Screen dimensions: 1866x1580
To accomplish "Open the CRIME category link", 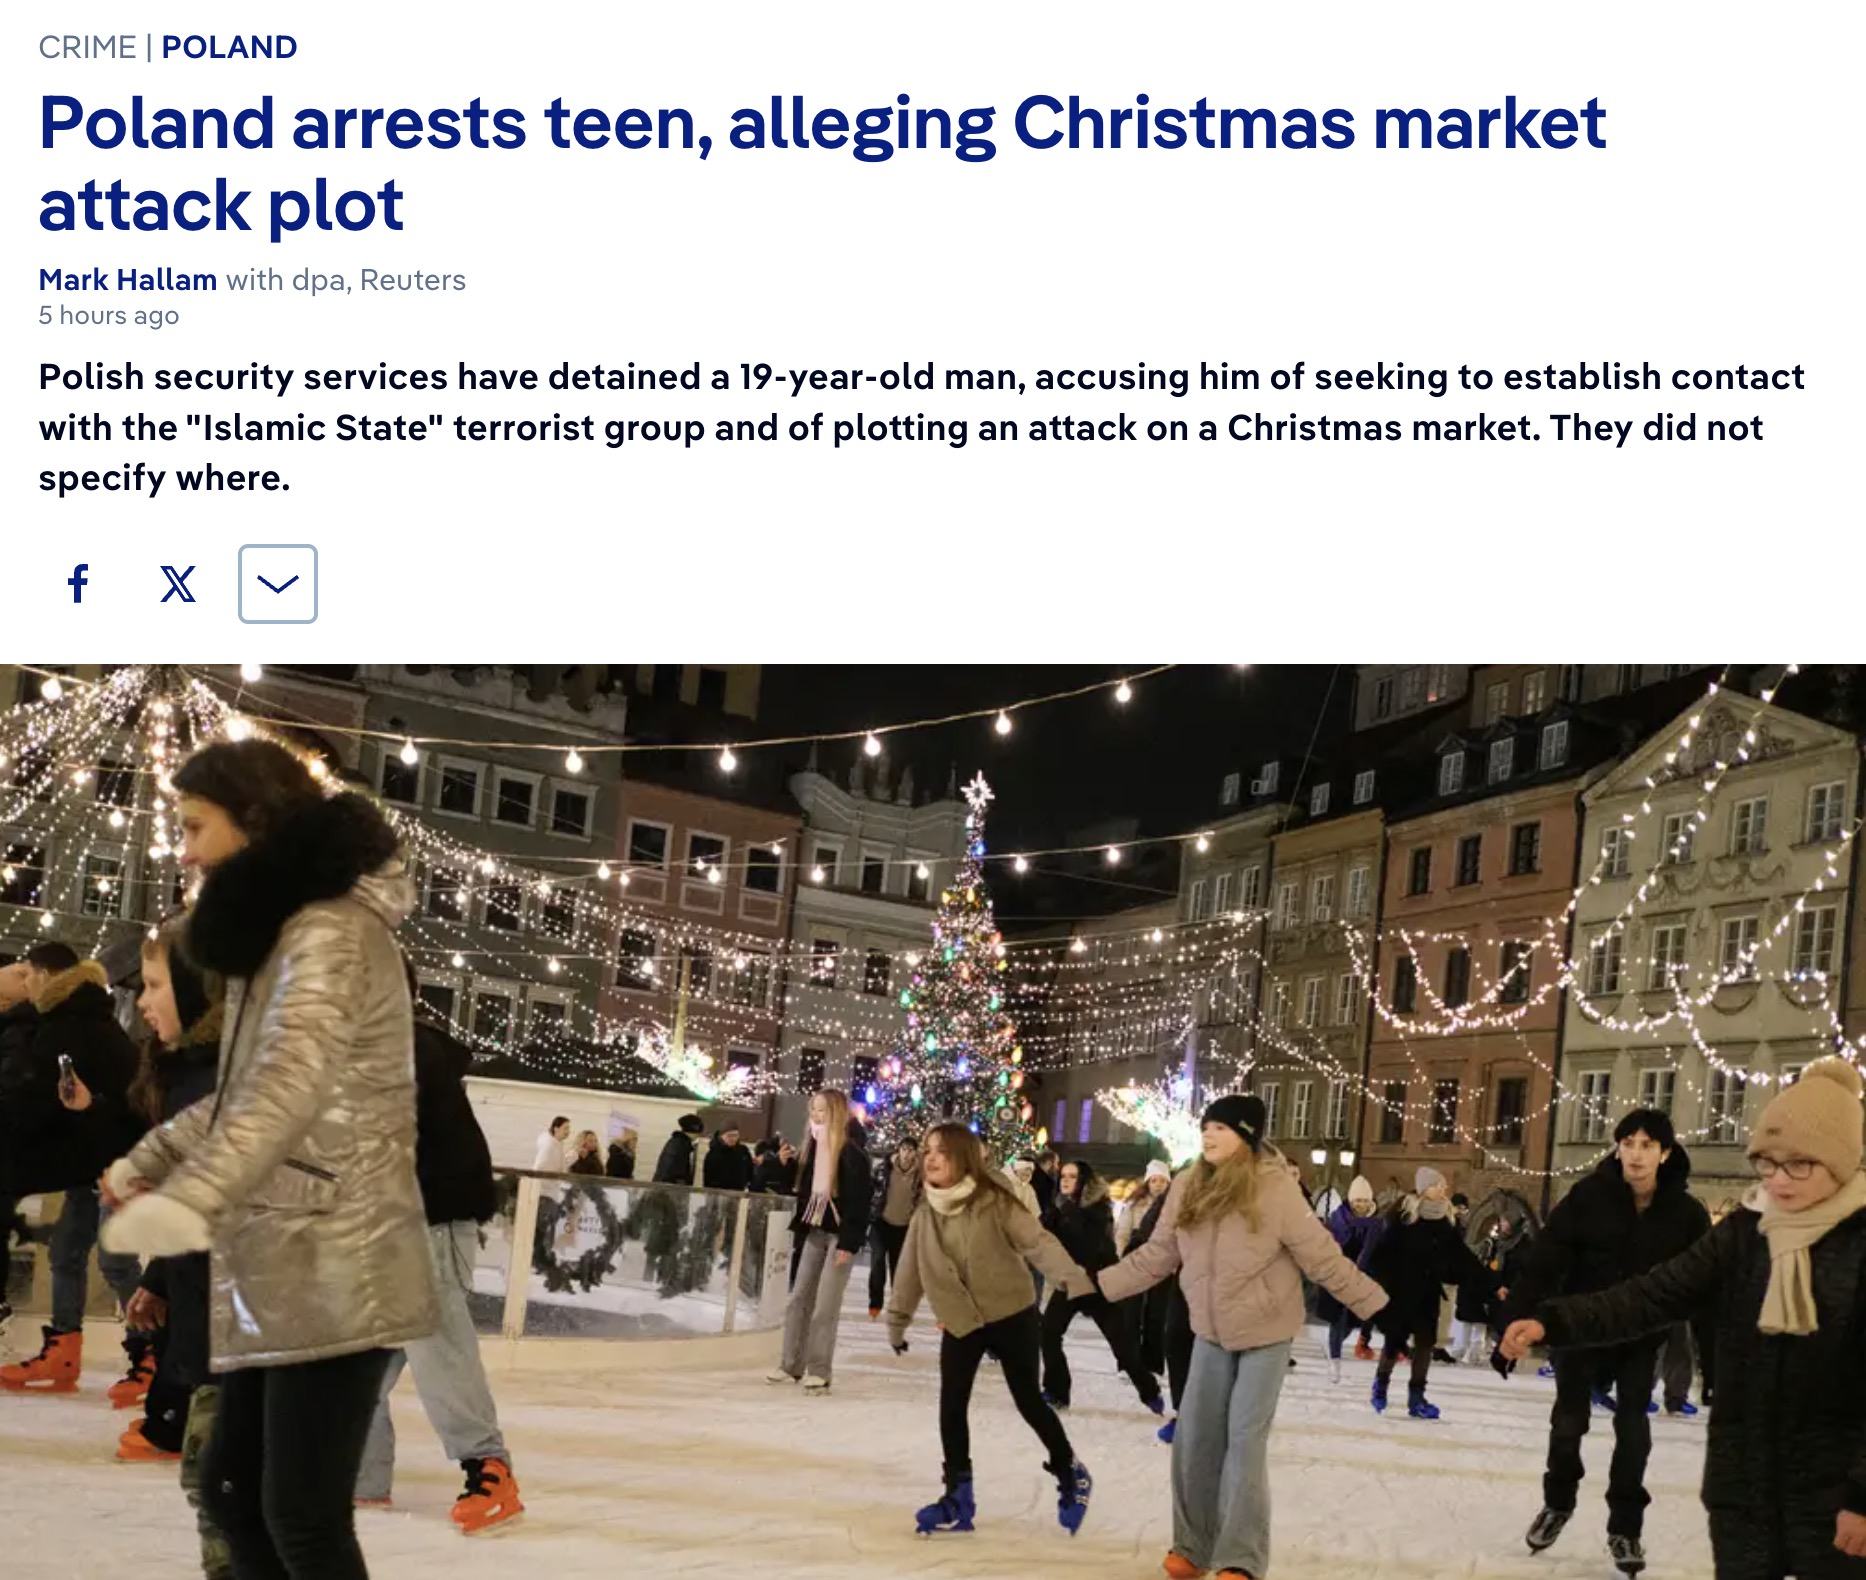I will [x=87, y=47].
